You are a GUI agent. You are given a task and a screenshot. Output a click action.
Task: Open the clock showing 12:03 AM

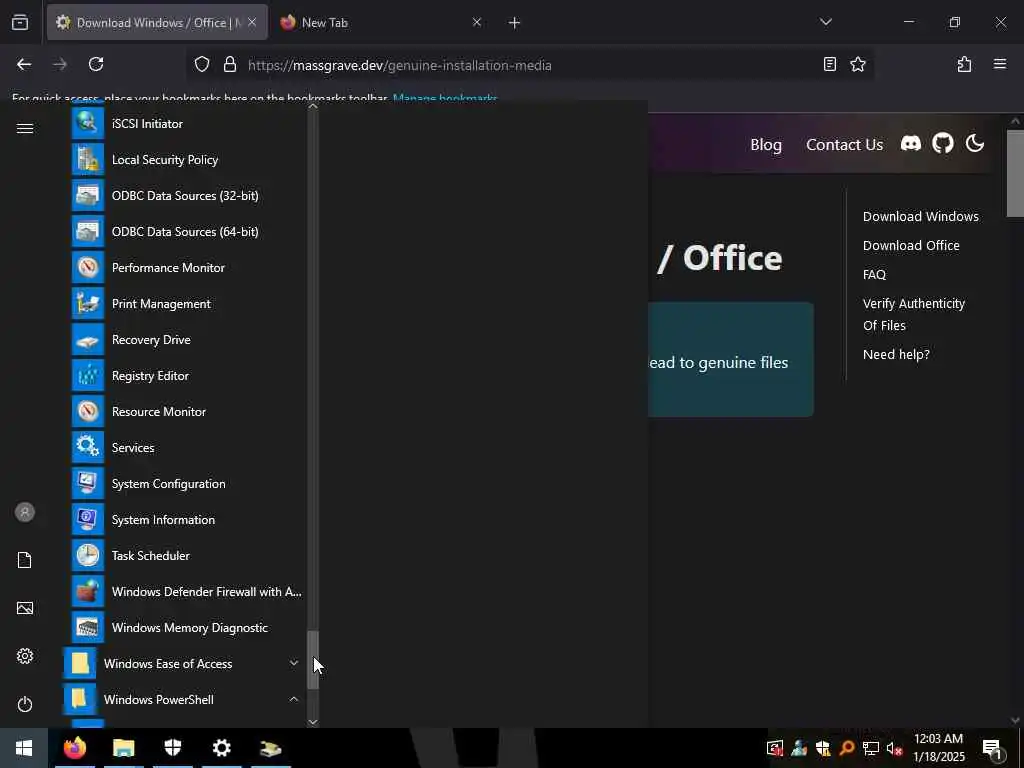pyautogui.click(x=939, y=748)
